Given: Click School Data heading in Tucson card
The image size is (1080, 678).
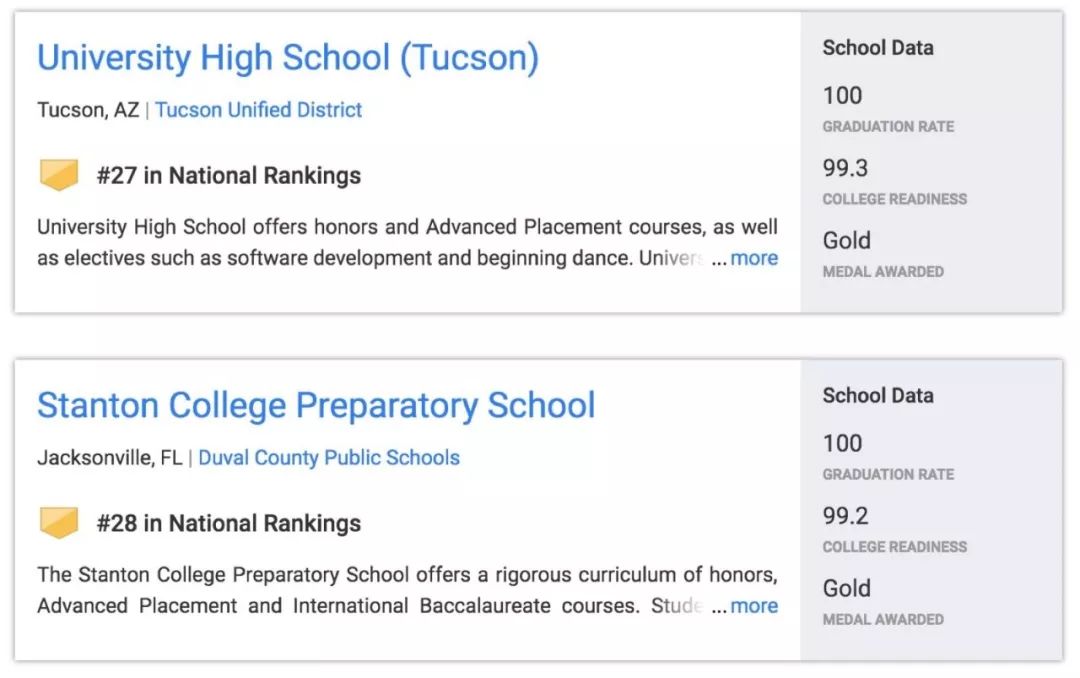Looking at the screenshot, I should point(878,48).
